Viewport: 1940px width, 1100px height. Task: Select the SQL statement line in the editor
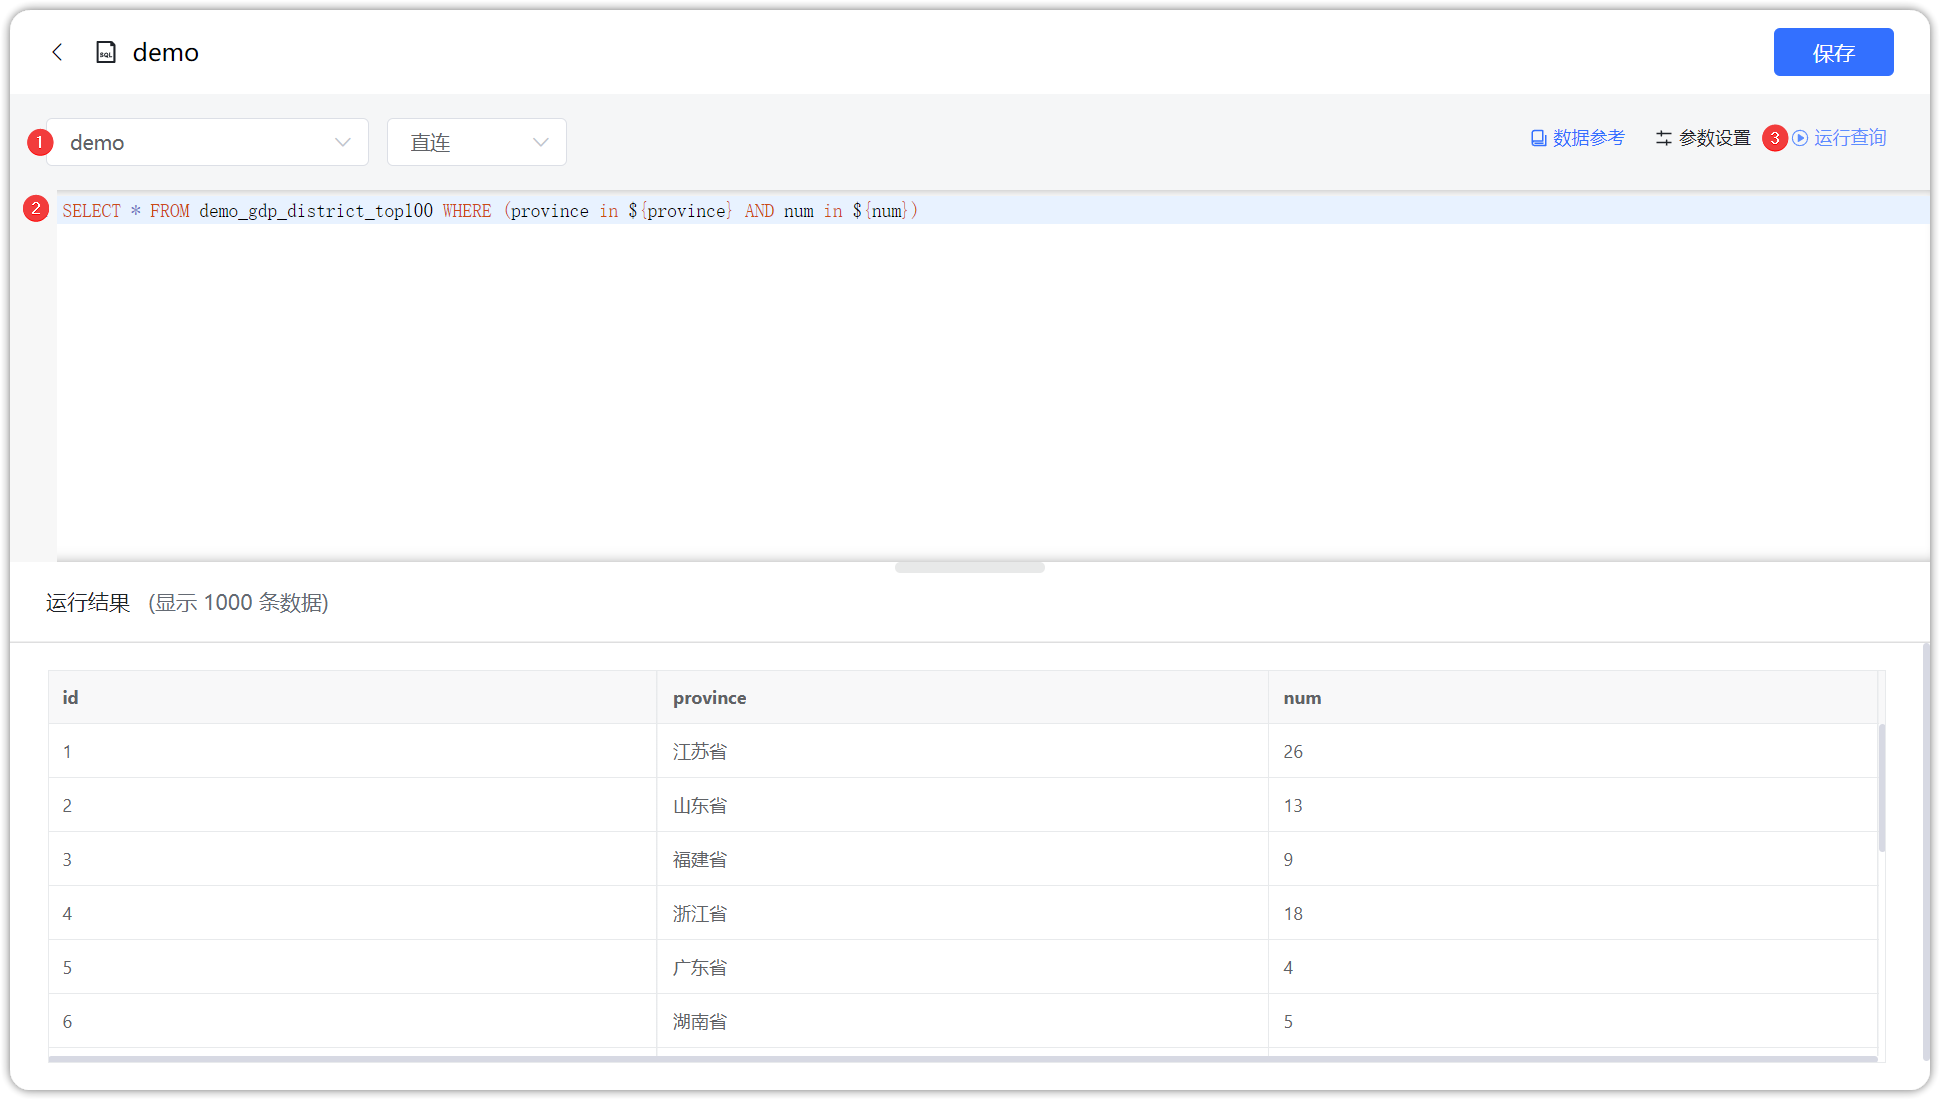coord(488,211)
